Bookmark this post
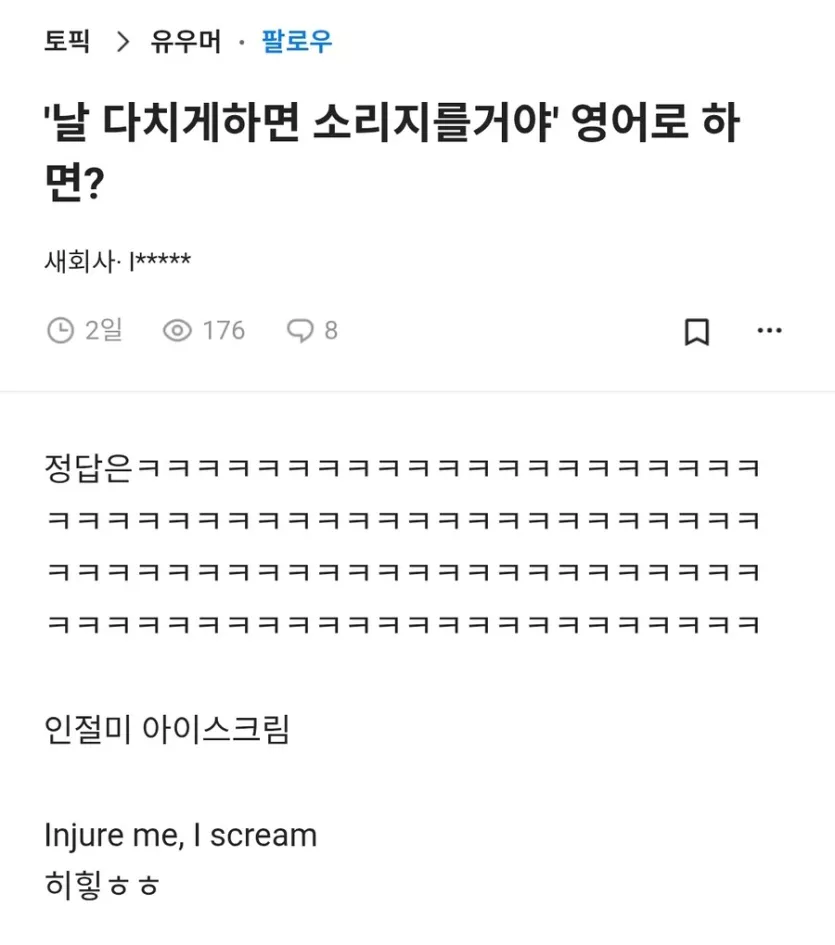 point(697,331)
